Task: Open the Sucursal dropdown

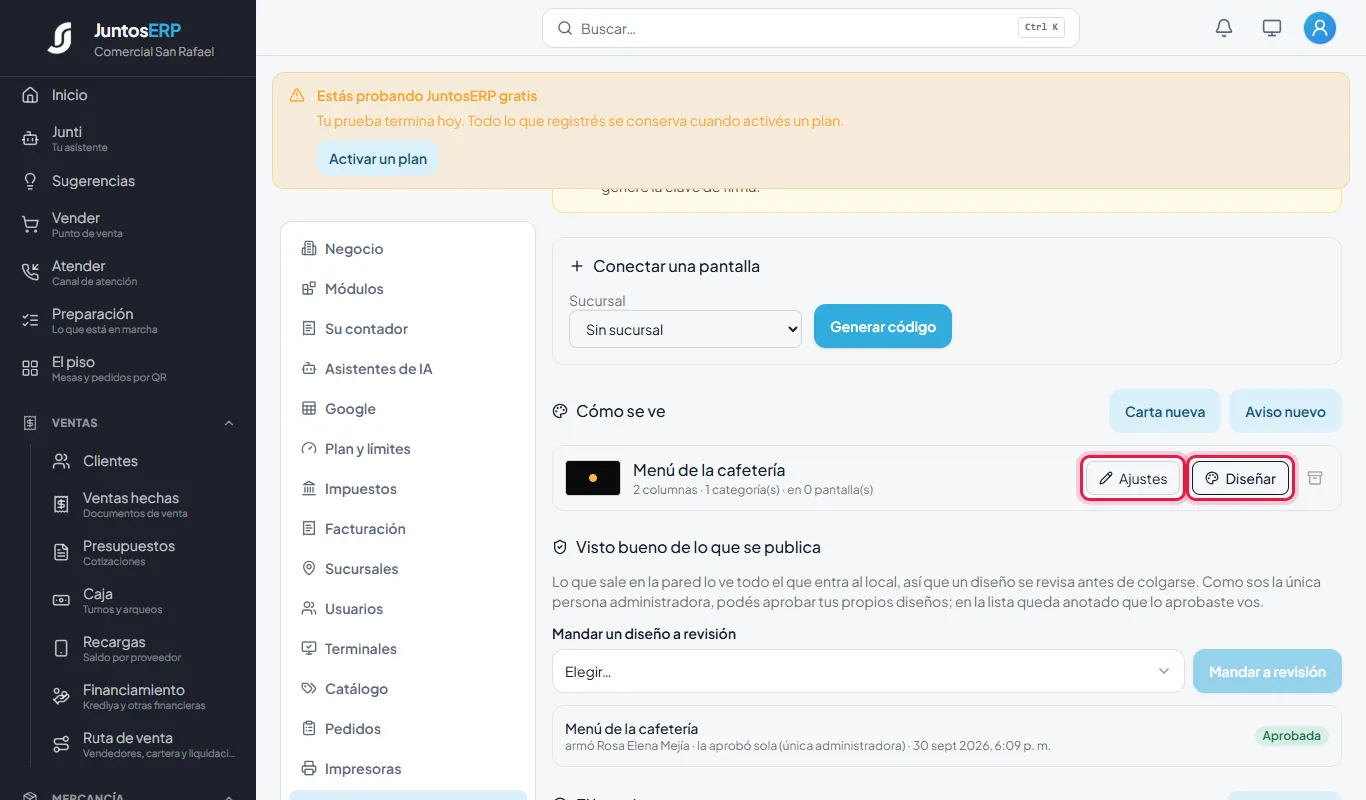Action: pos(685,329)
